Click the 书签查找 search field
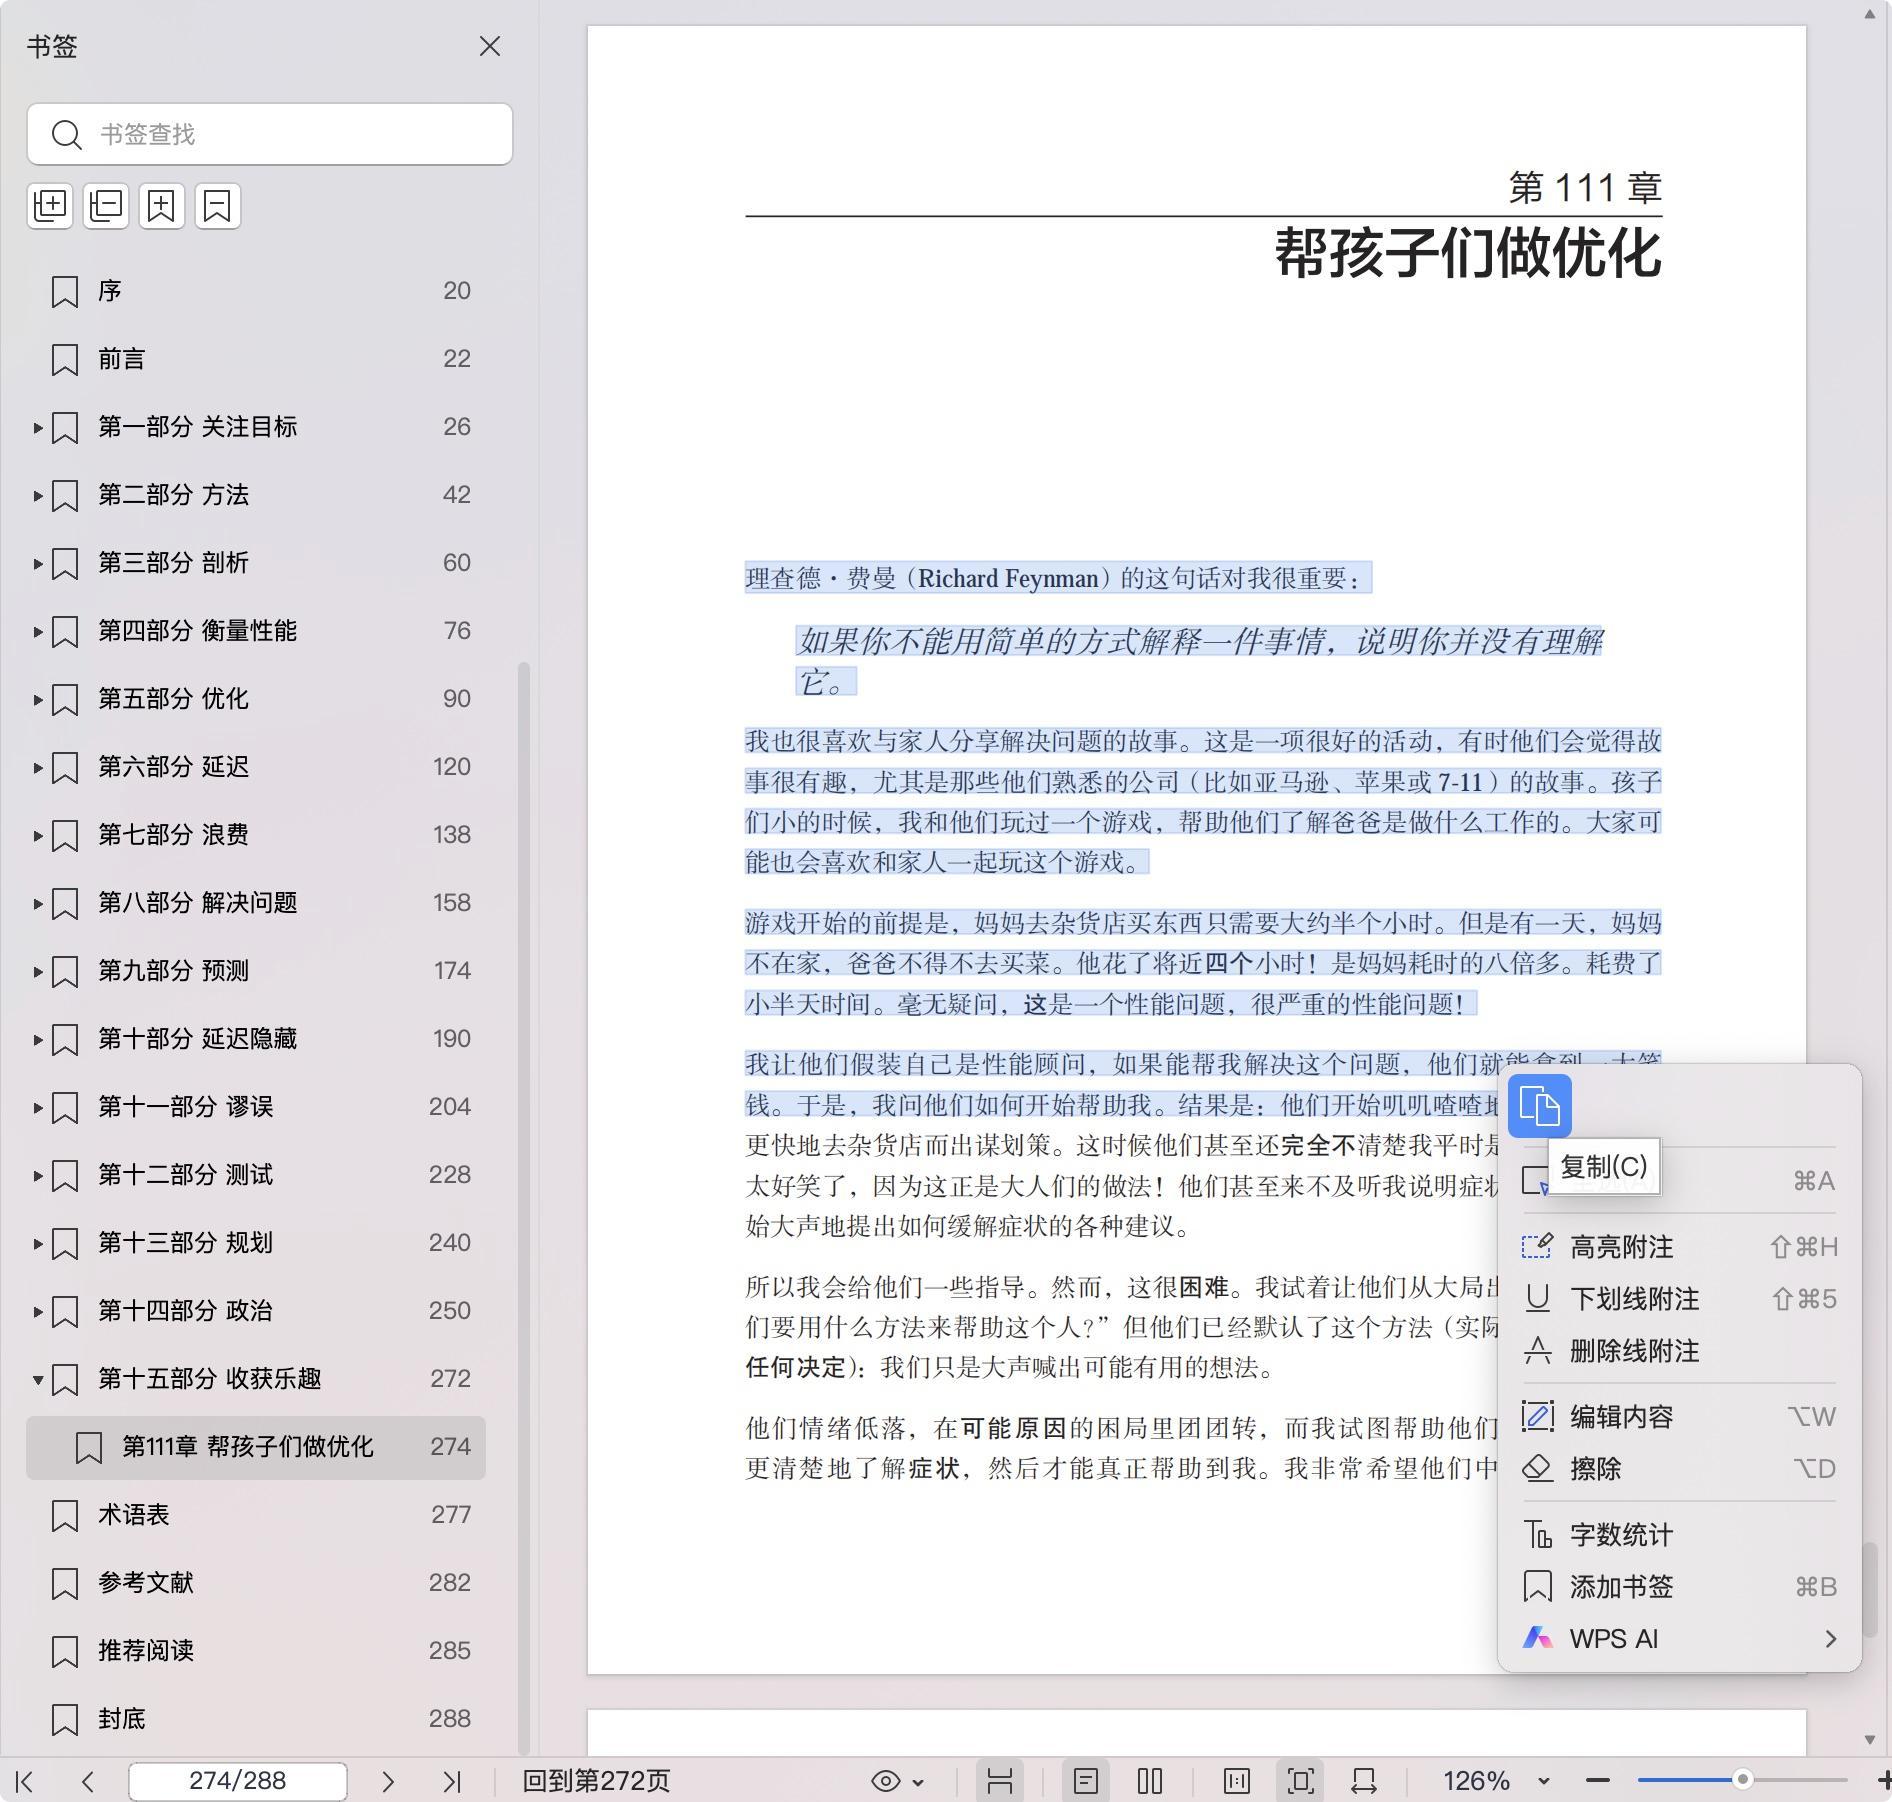This screenshot has width=1892, height=1802. pyautogui.click(x=290, y=134)
